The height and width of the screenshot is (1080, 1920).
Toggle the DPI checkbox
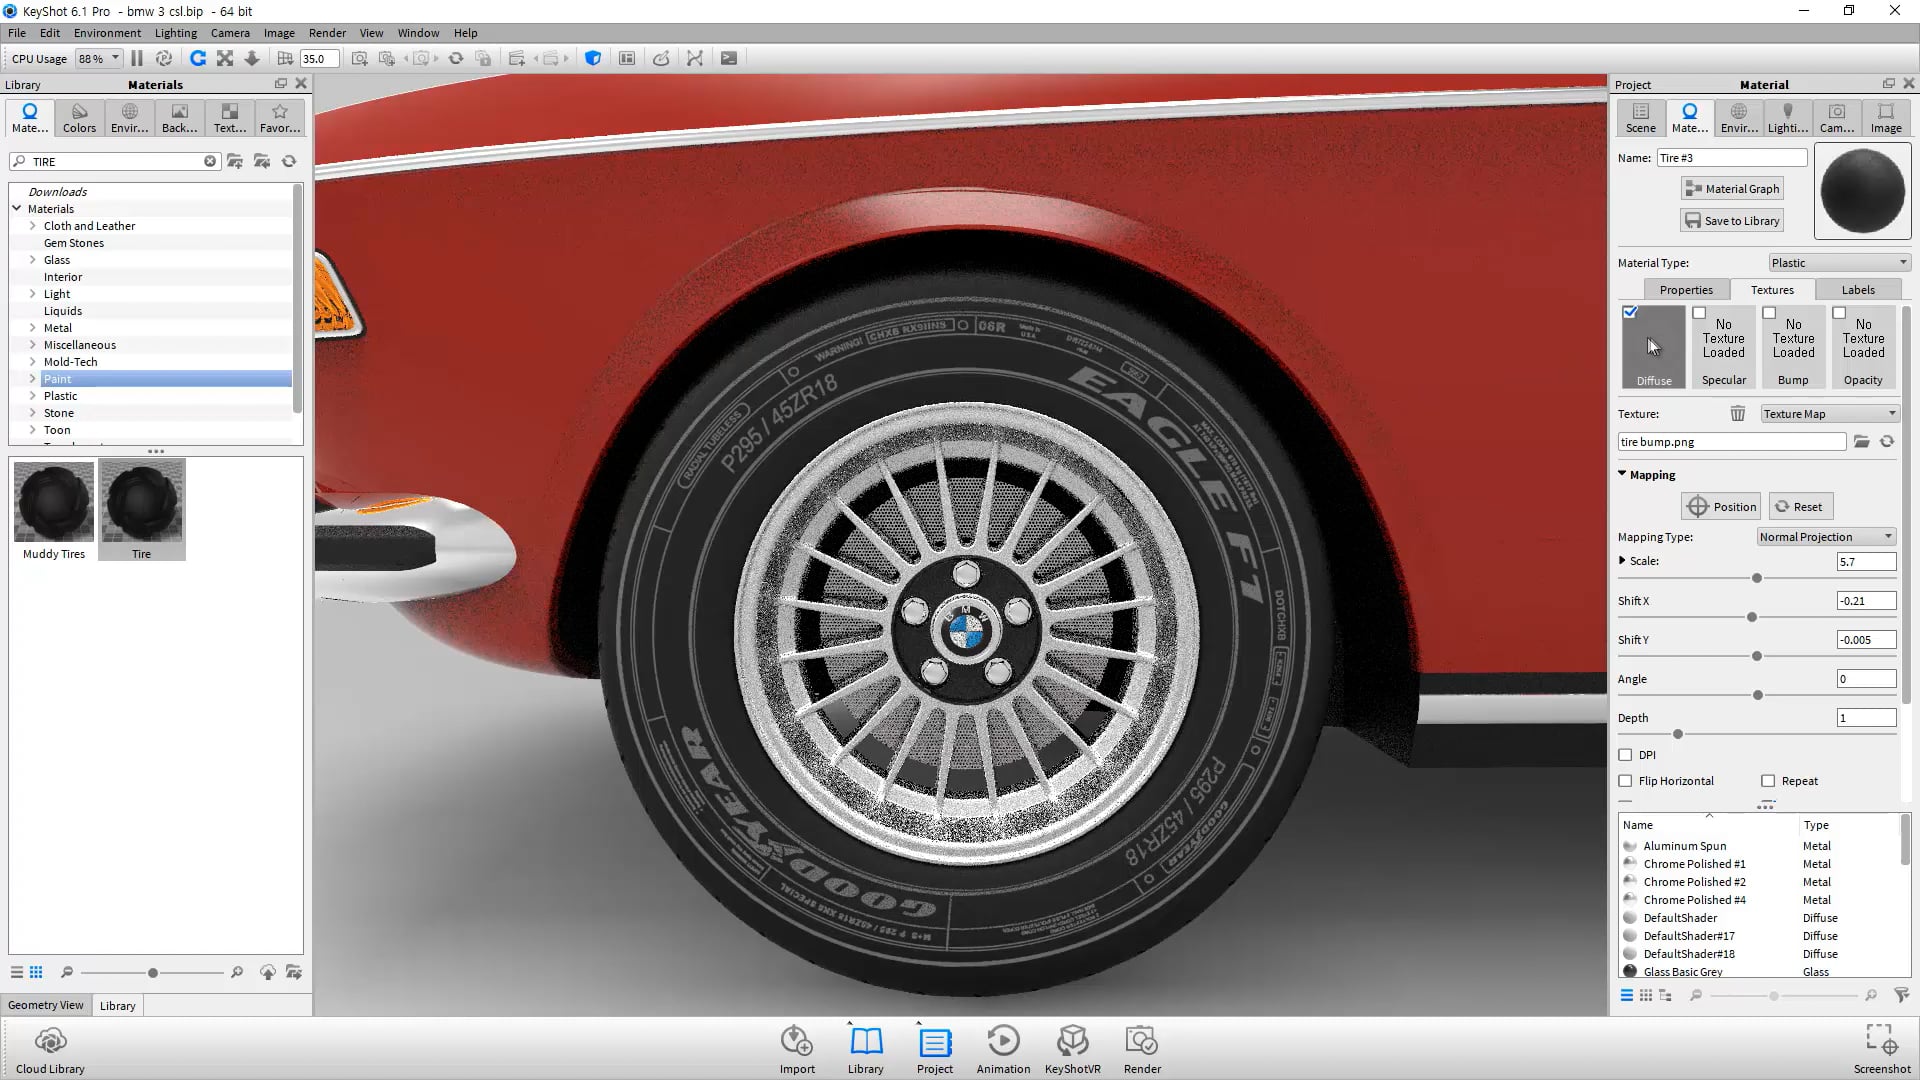[1625, 755]
